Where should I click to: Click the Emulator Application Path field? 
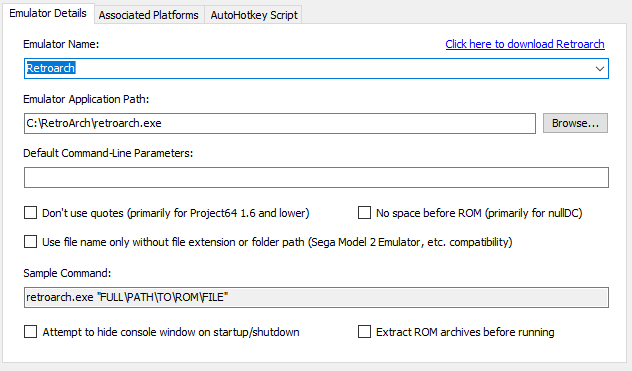pyautogui.click(x=280, y=123)
